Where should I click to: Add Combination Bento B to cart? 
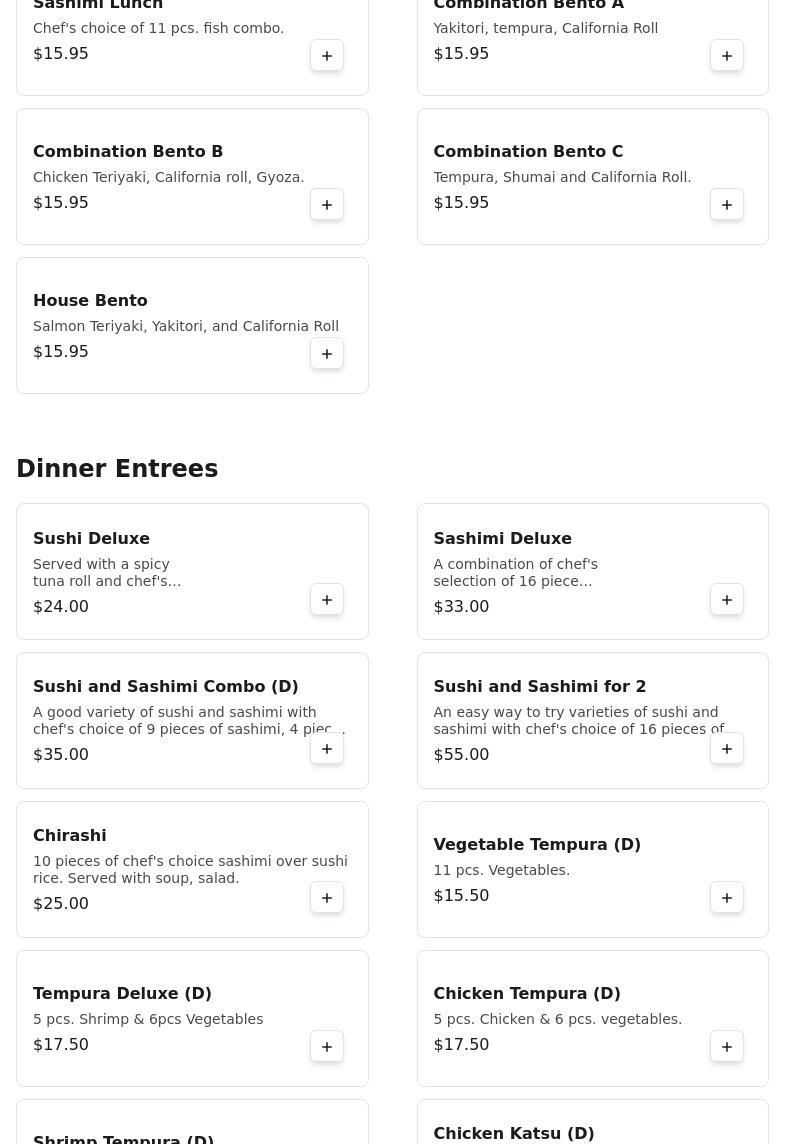click(x=327, y=204)
